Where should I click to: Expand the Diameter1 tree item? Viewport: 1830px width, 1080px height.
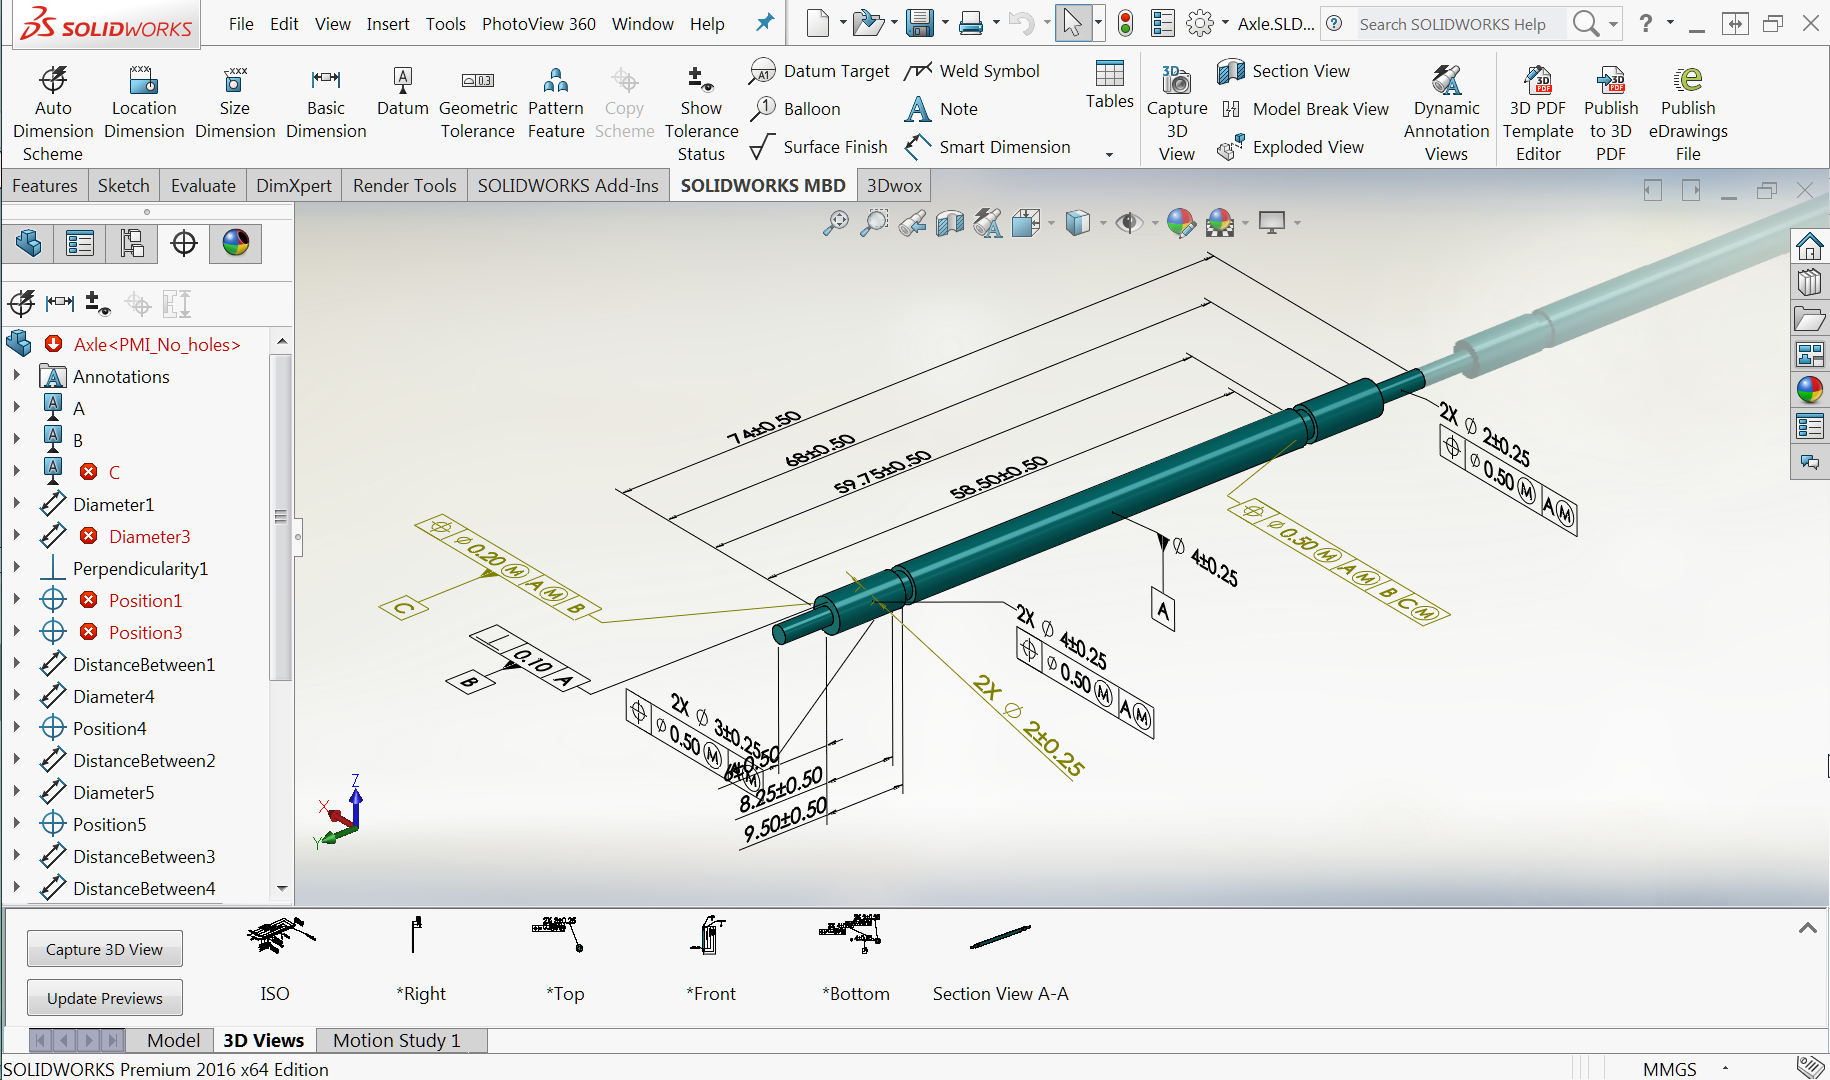pyautogui.click(x=18, y=504)
